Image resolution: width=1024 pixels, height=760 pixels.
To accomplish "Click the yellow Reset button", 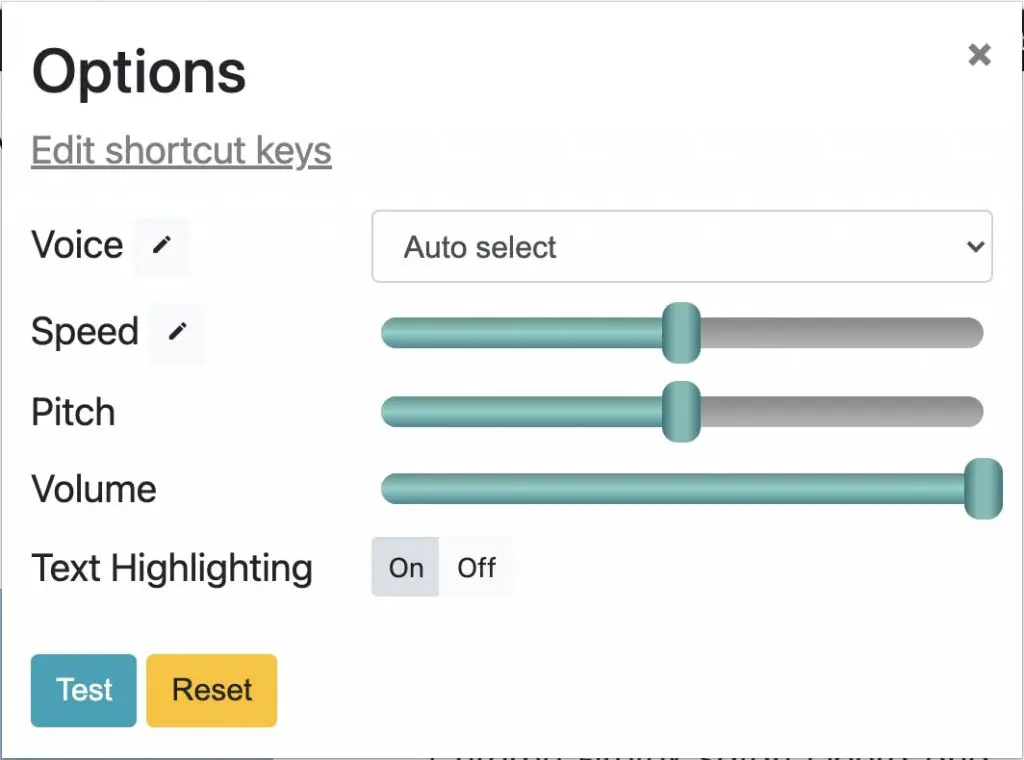I will click(212, 690).
